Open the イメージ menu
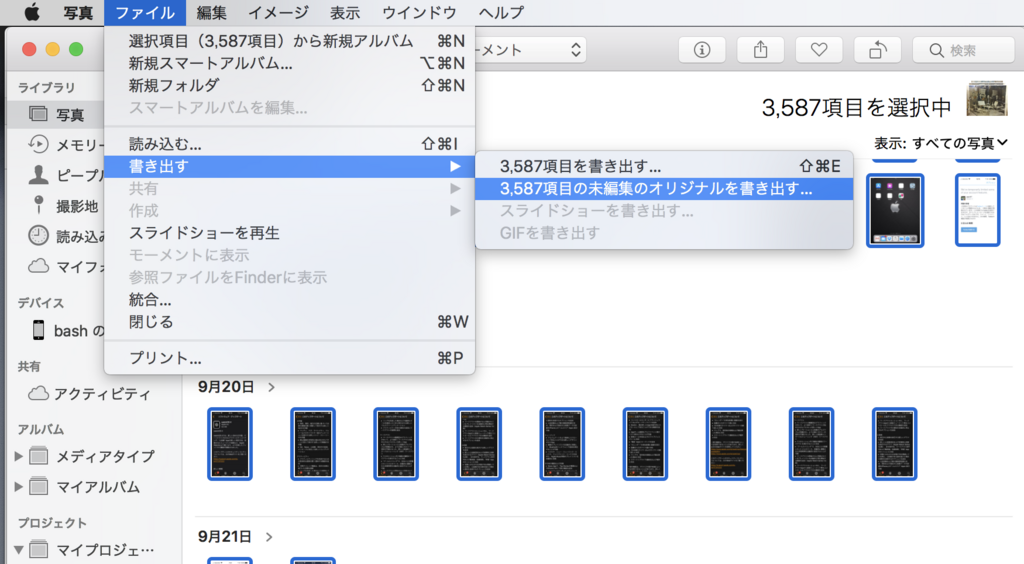1024x564 pixels. (x=278, y=12)
